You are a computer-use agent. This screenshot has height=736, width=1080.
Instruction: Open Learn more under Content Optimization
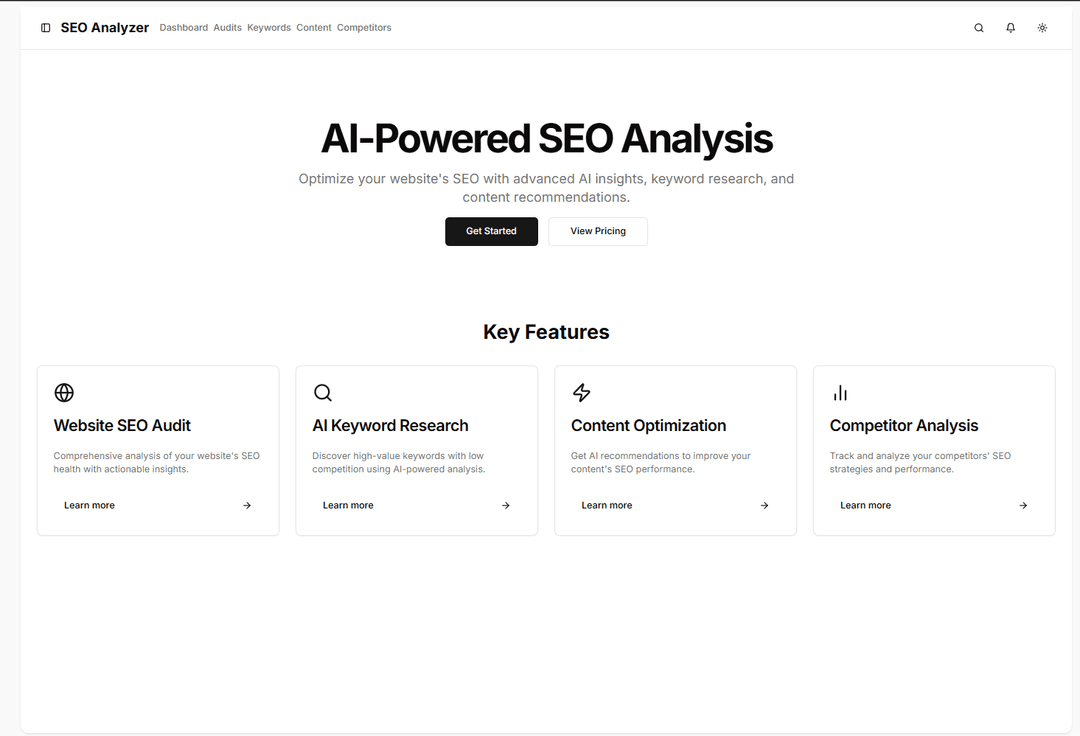[606, 505]
